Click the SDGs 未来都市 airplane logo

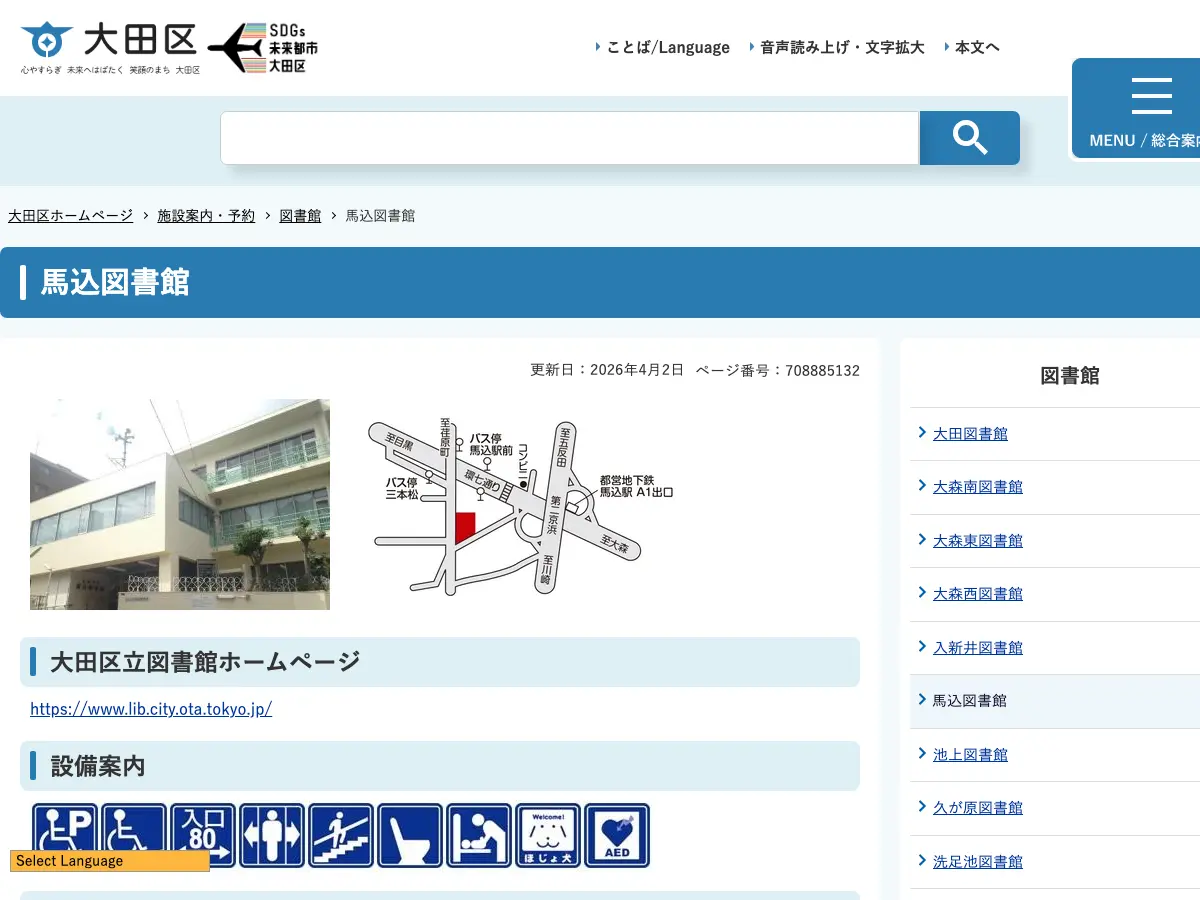coord(263,48)
